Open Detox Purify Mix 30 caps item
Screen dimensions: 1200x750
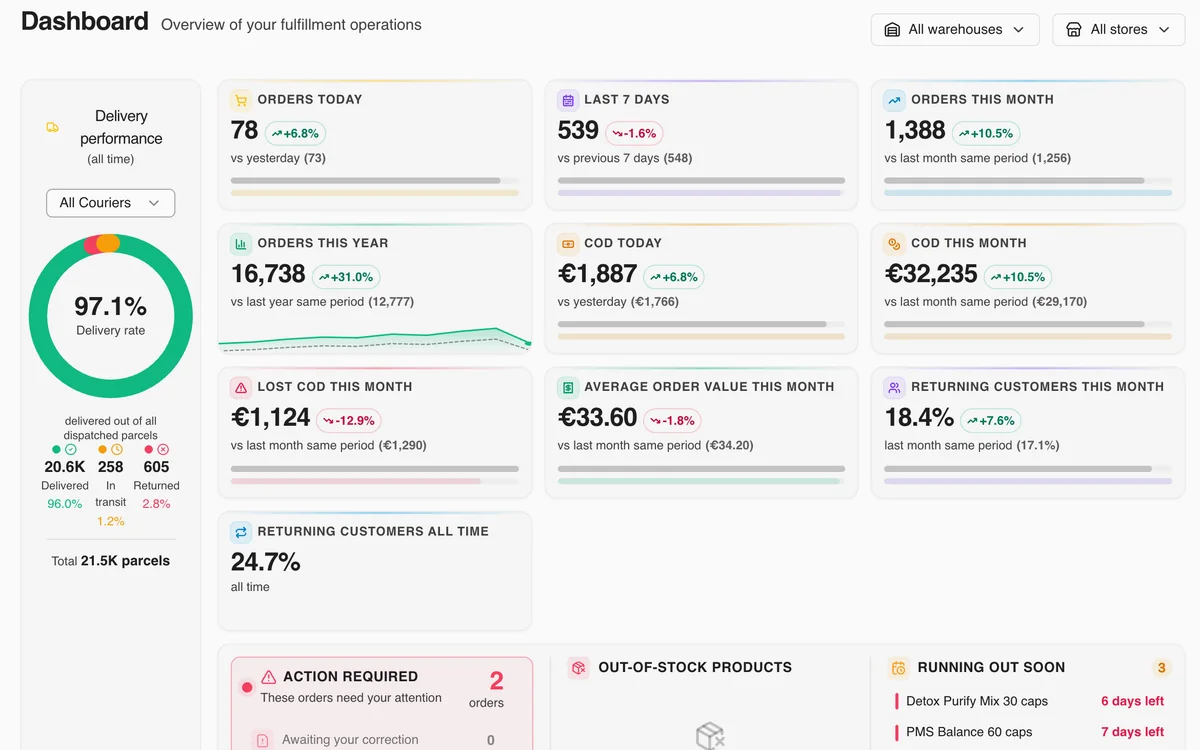(x=1030, y=701)
